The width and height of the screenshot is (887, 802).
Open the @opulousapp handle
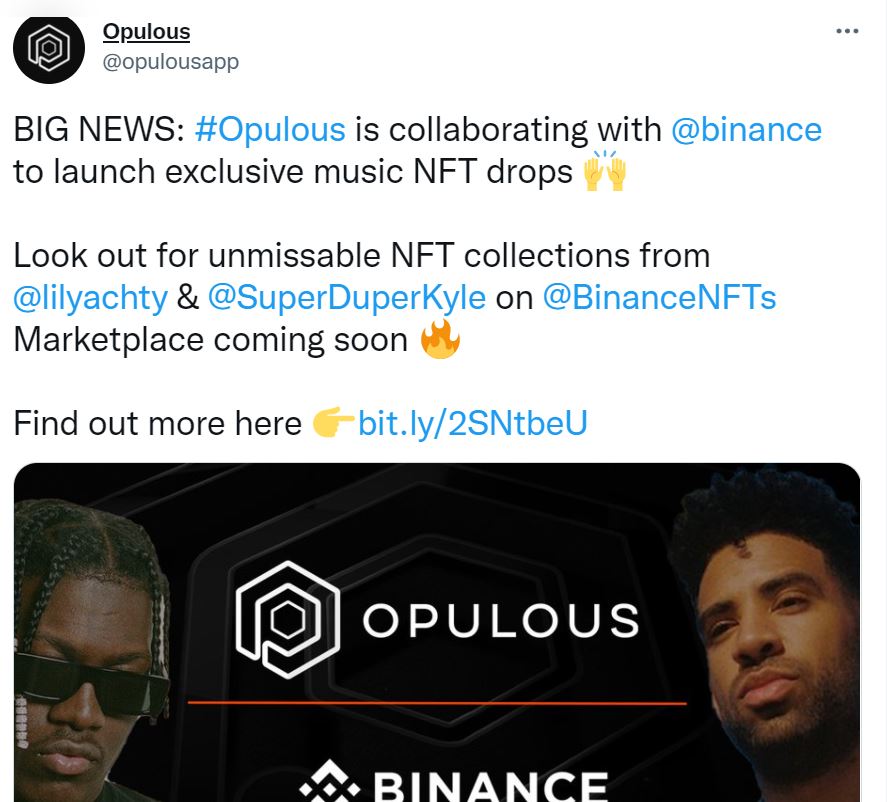pyautogui.click(x=171, y=61)
